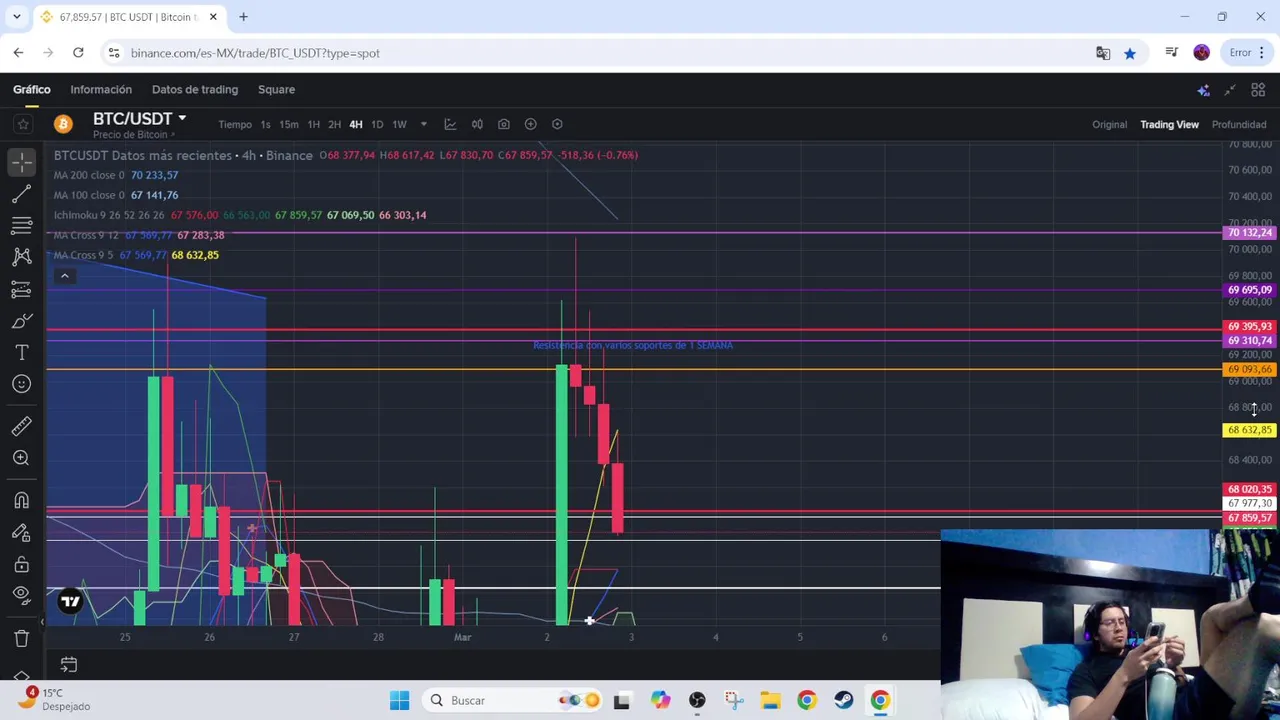The width and height of the screenshot is (1280, 720).
Task: Switch chart to 1s interval
Action: (x=265, y=124)
